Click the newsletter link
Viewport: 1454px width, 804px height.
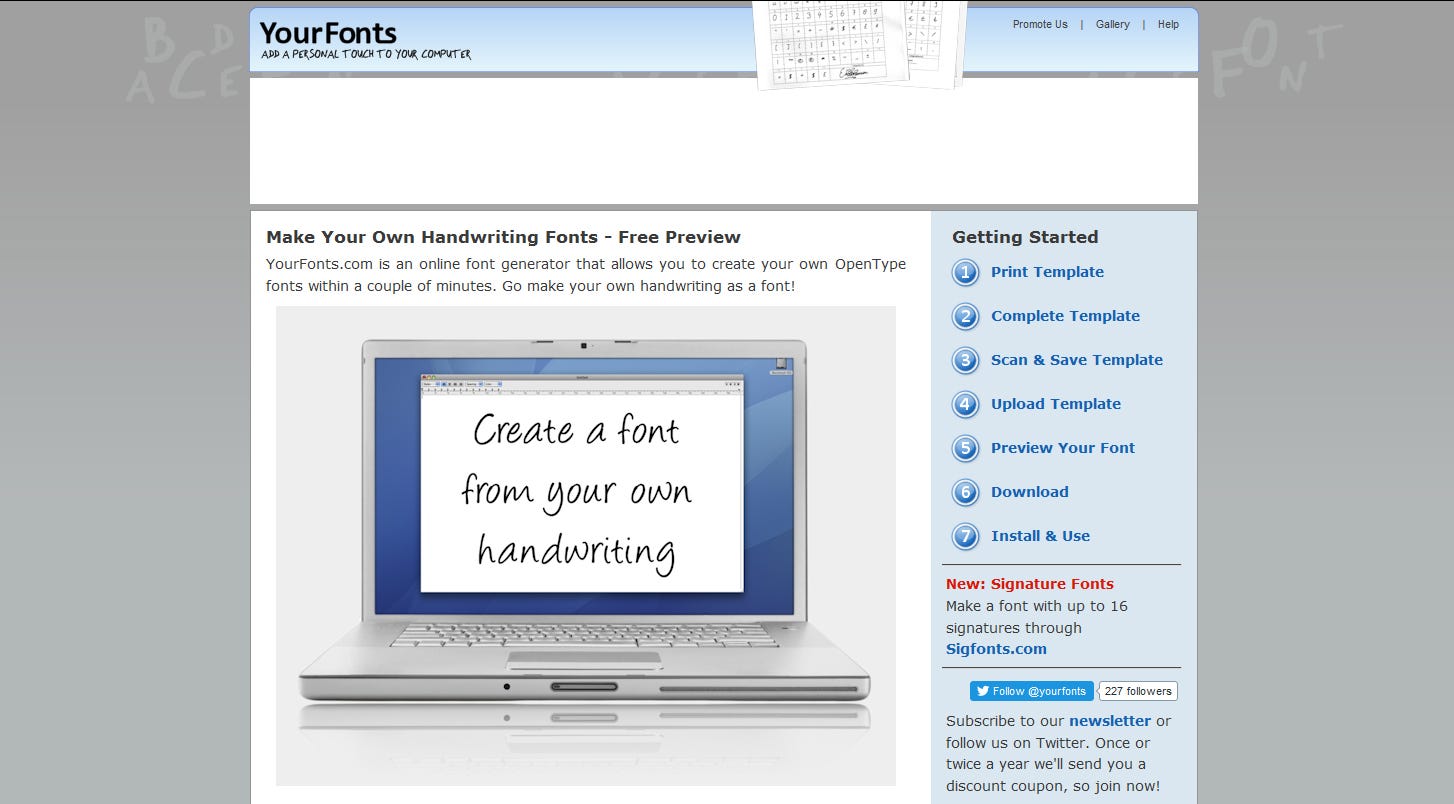click(1110, 721)
